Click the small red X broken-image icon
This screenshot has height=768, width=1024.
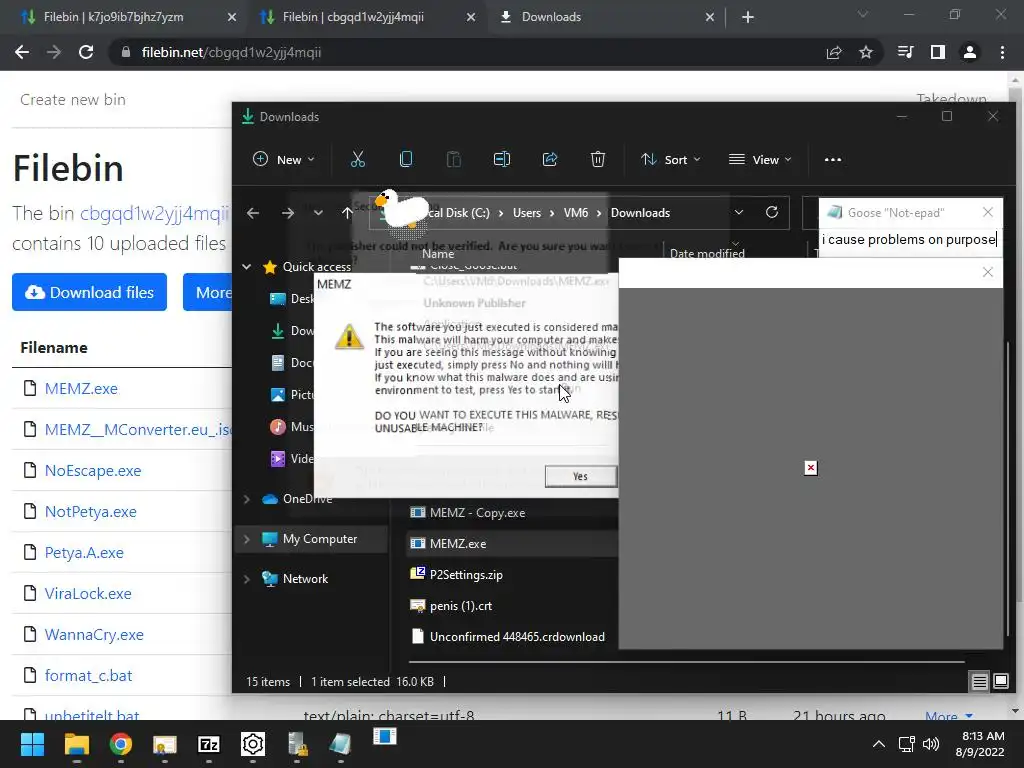pyautogui.click(x=810, y=468)
